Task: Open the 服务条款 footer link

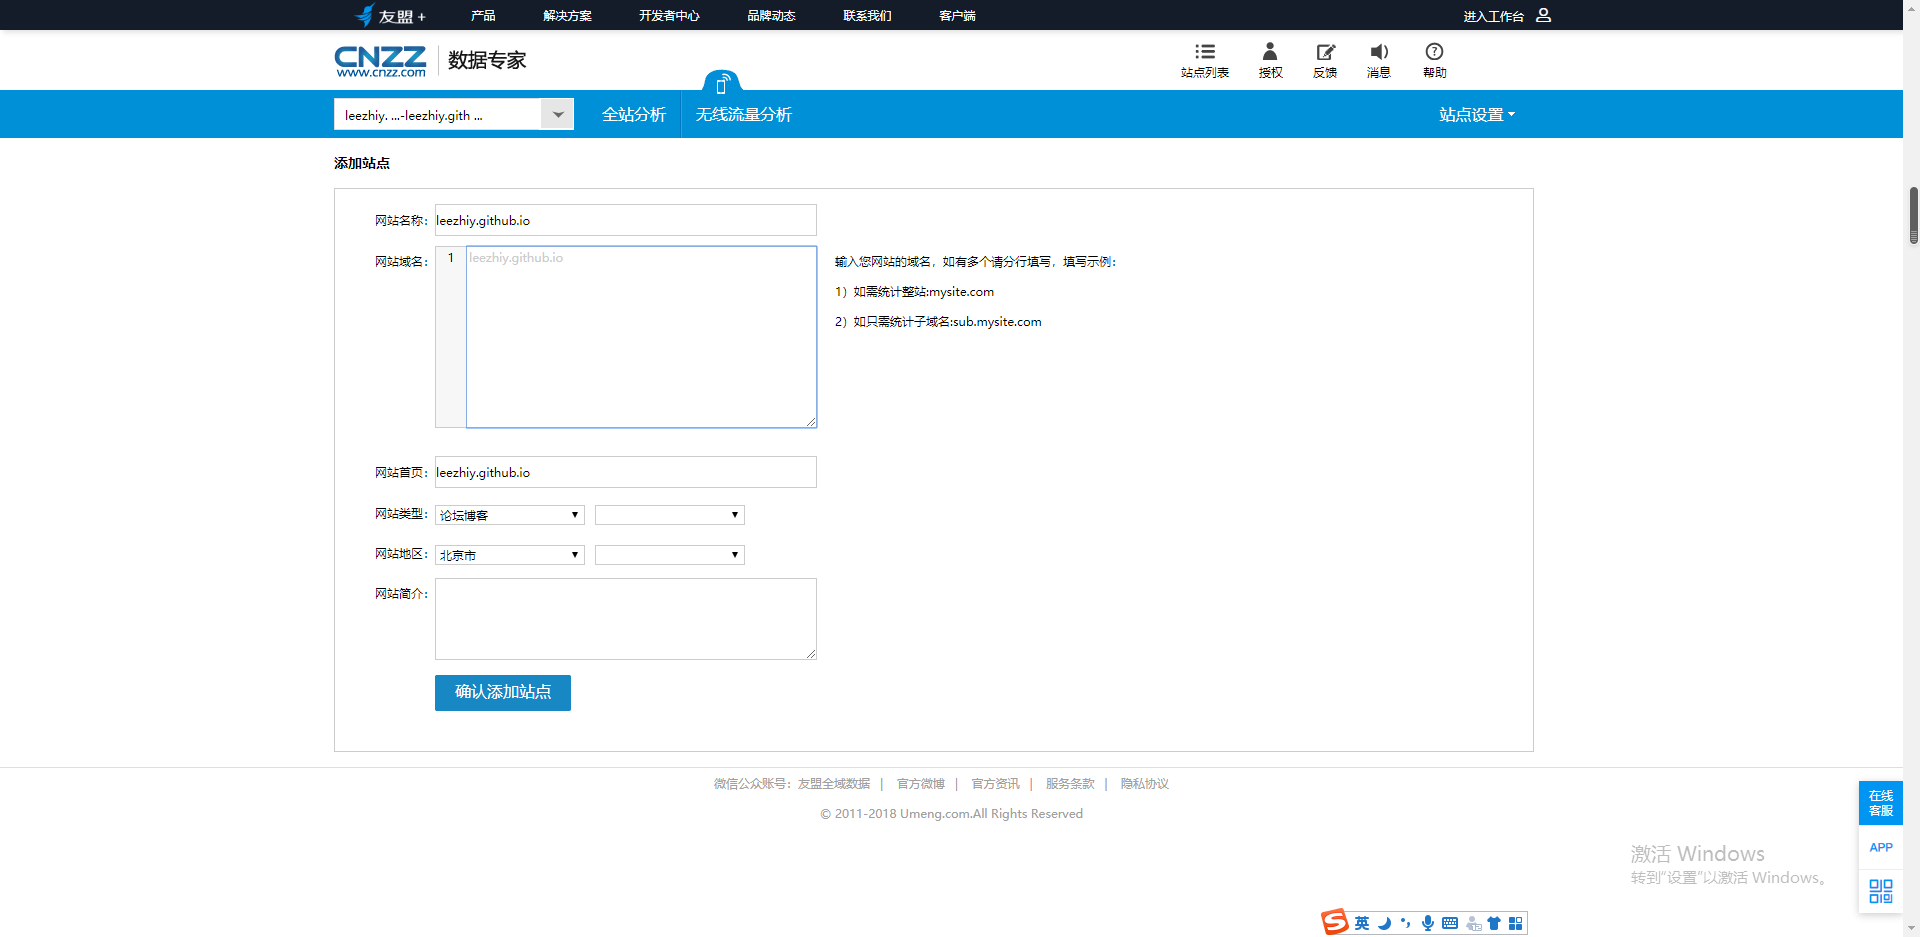Action: [1069, 784]
